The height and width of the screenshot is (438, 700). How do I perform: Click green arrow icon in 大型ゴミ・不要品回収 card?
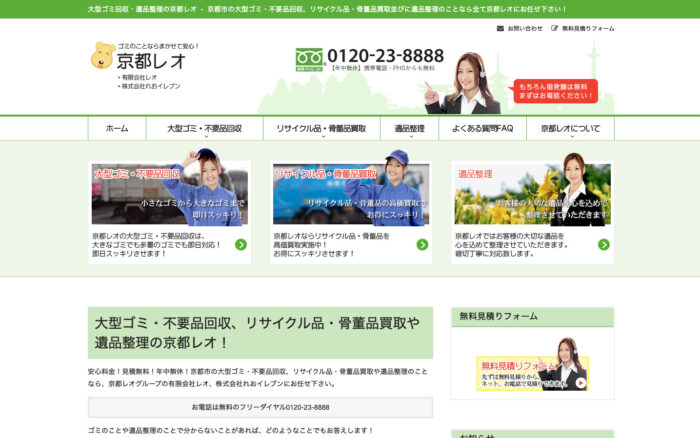[241, 244]
